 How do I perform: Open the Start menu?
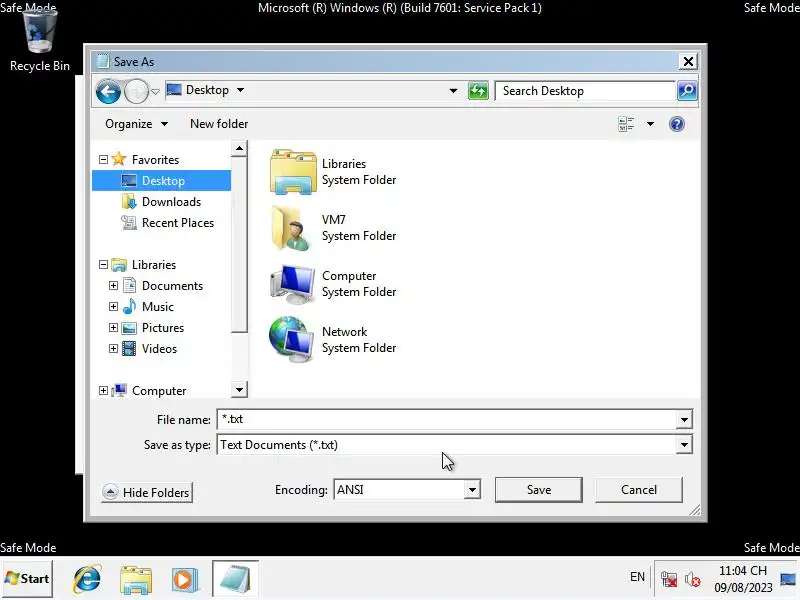(27, 579)
